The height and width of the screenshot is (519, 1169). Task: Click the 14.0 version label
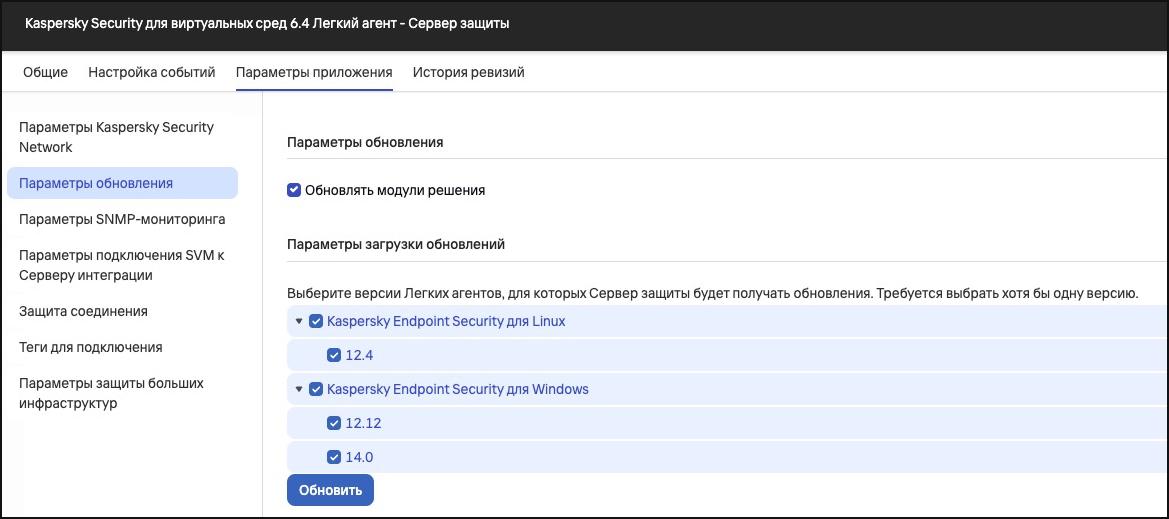pos(359,457)
